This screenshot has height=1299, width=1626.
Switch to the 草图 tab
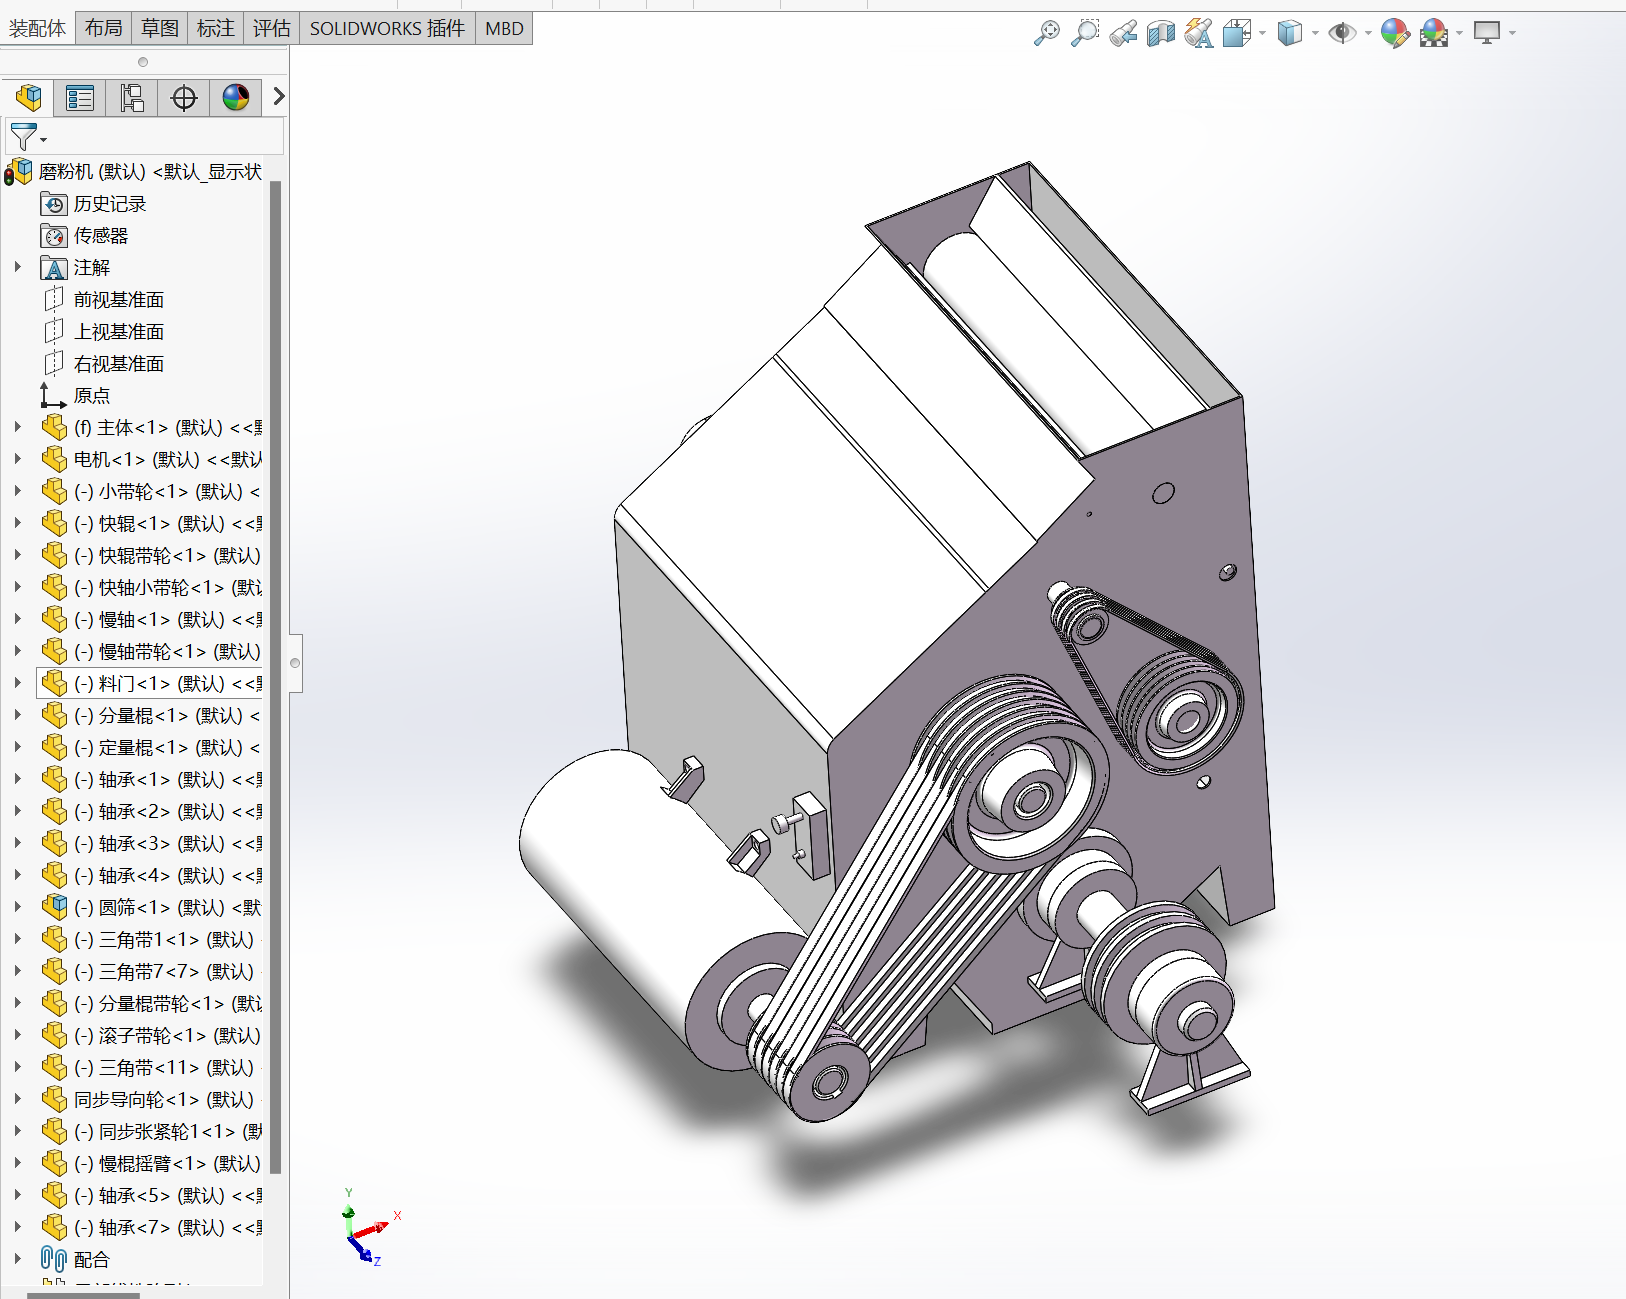coord(159,28)
